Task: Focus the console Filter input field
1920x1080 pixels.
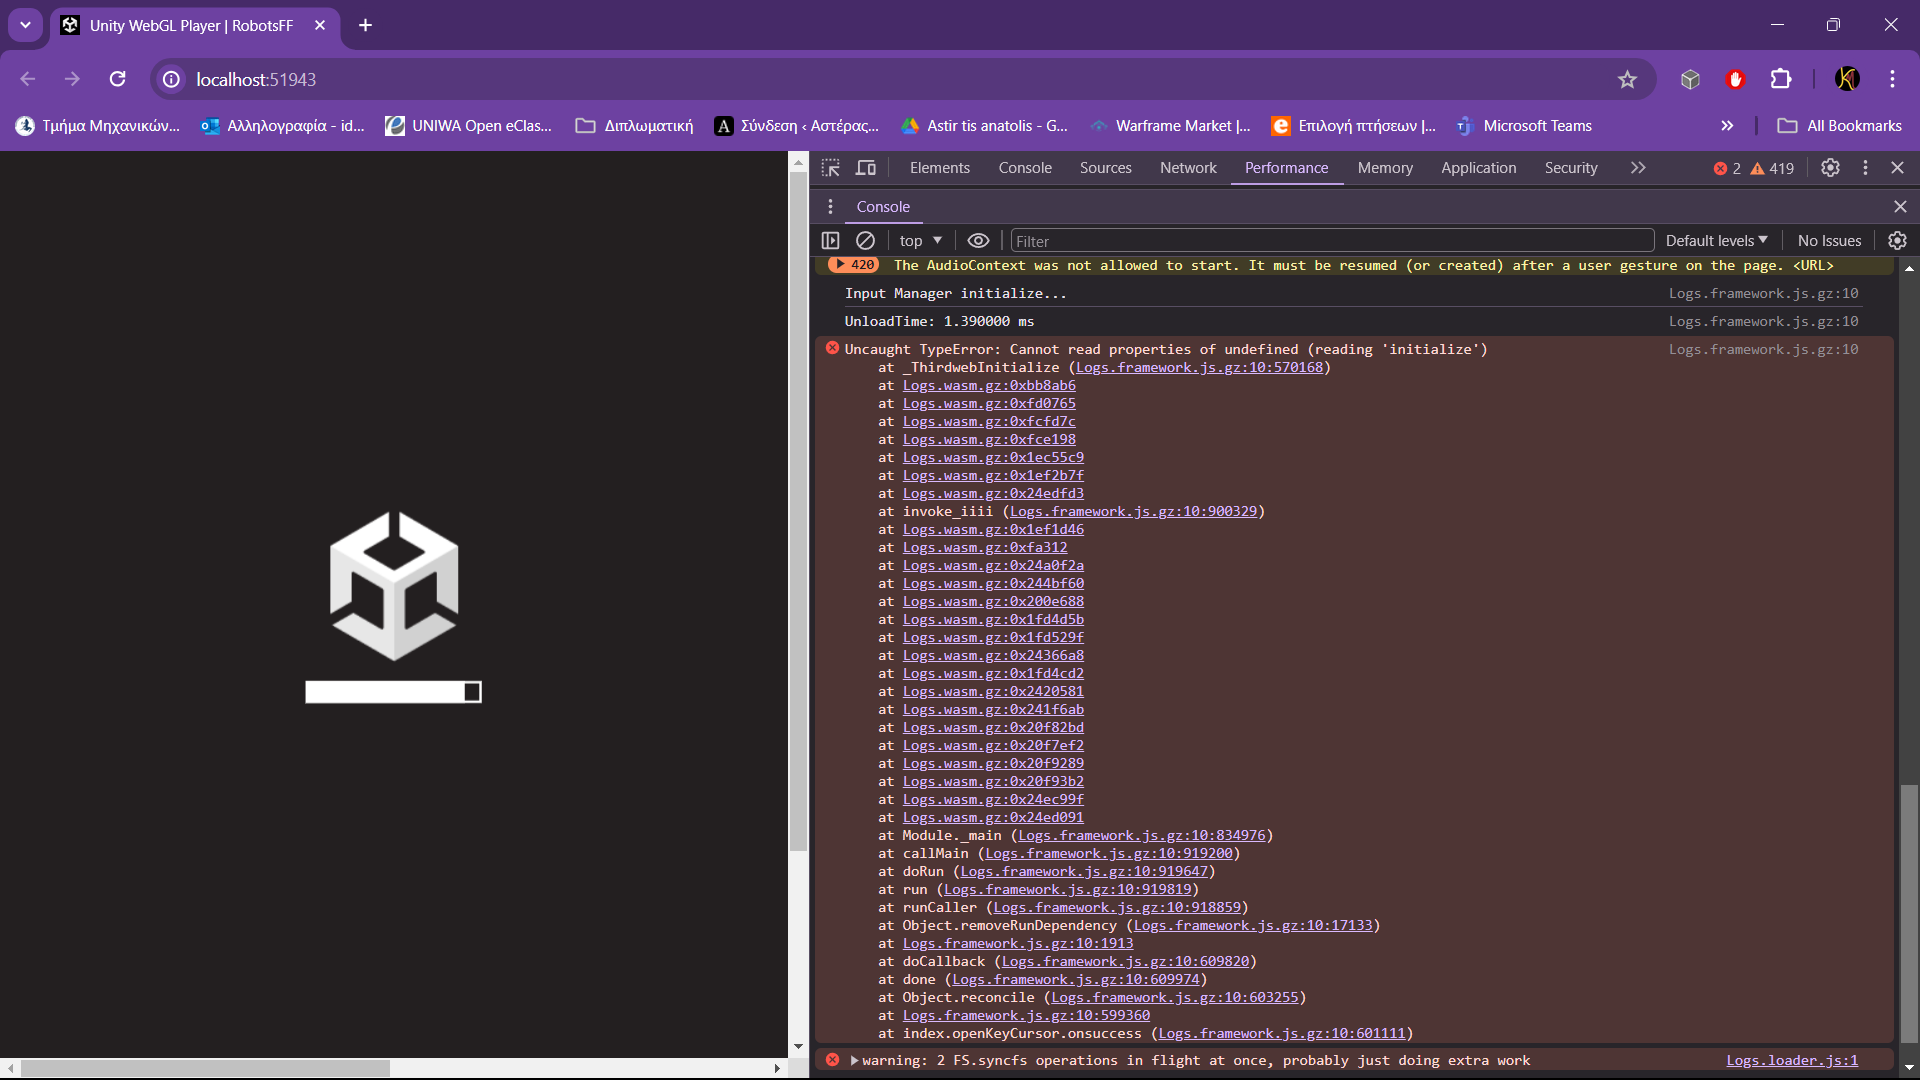Action: (1330, 241)
